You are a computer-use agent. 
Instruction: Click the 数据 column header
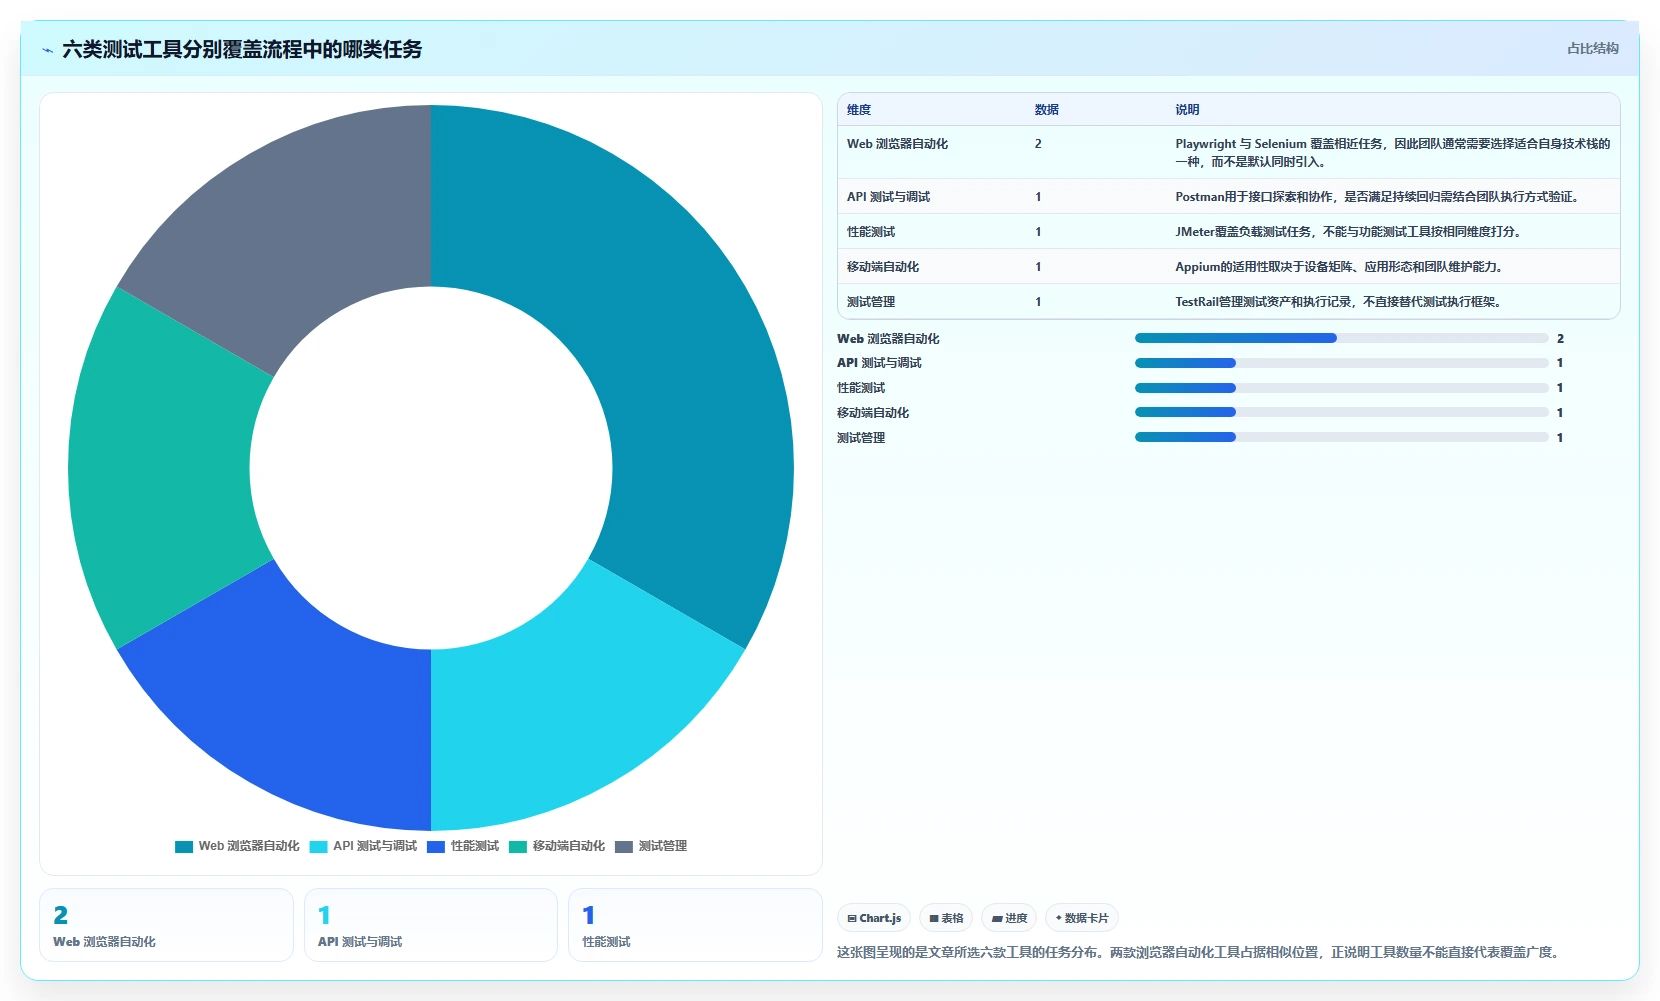[1047, 110]
